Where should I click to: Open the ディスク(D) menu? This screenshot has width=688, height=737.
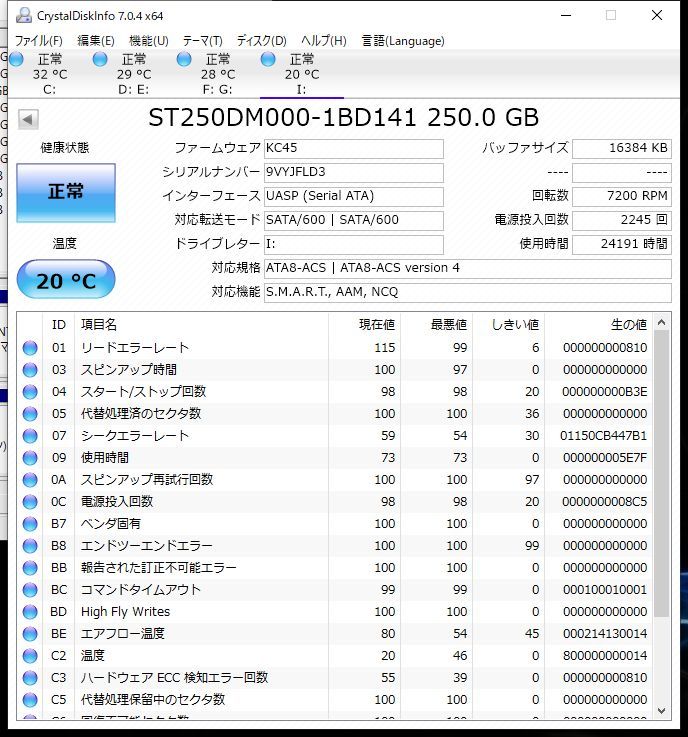click(261, 41)
